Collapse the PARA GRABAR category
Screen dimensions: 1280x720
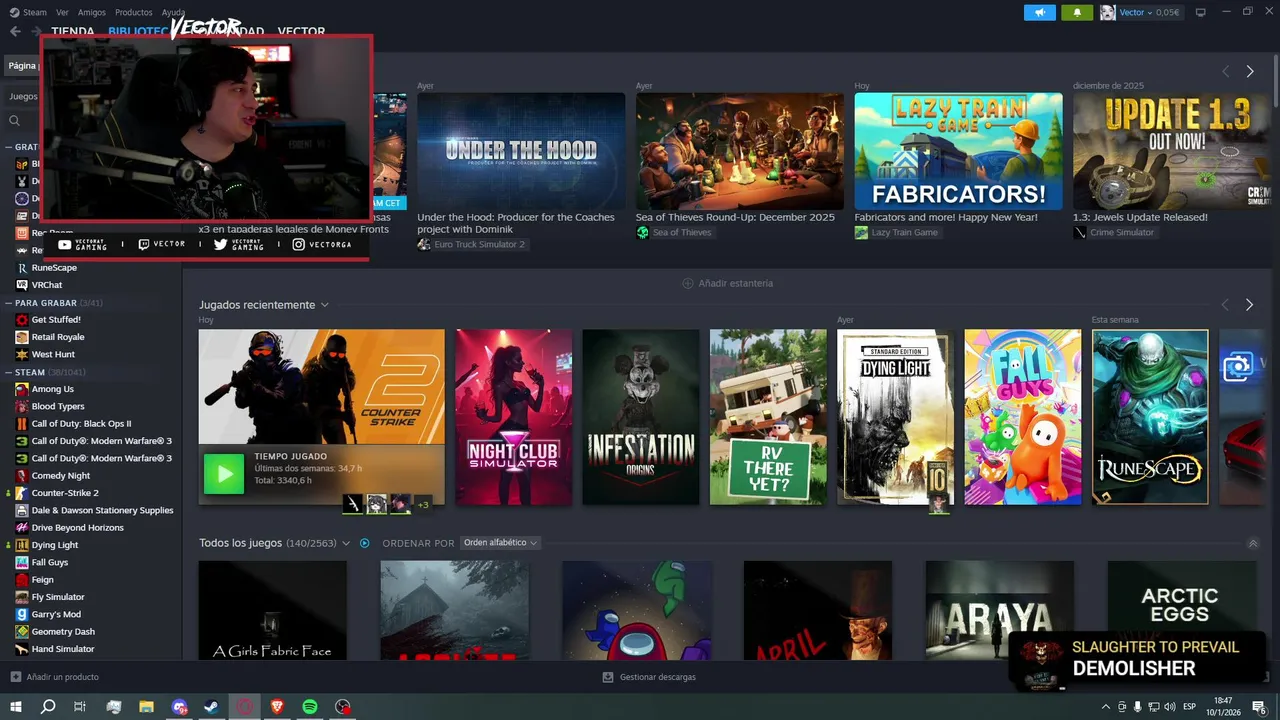point(7,302)
